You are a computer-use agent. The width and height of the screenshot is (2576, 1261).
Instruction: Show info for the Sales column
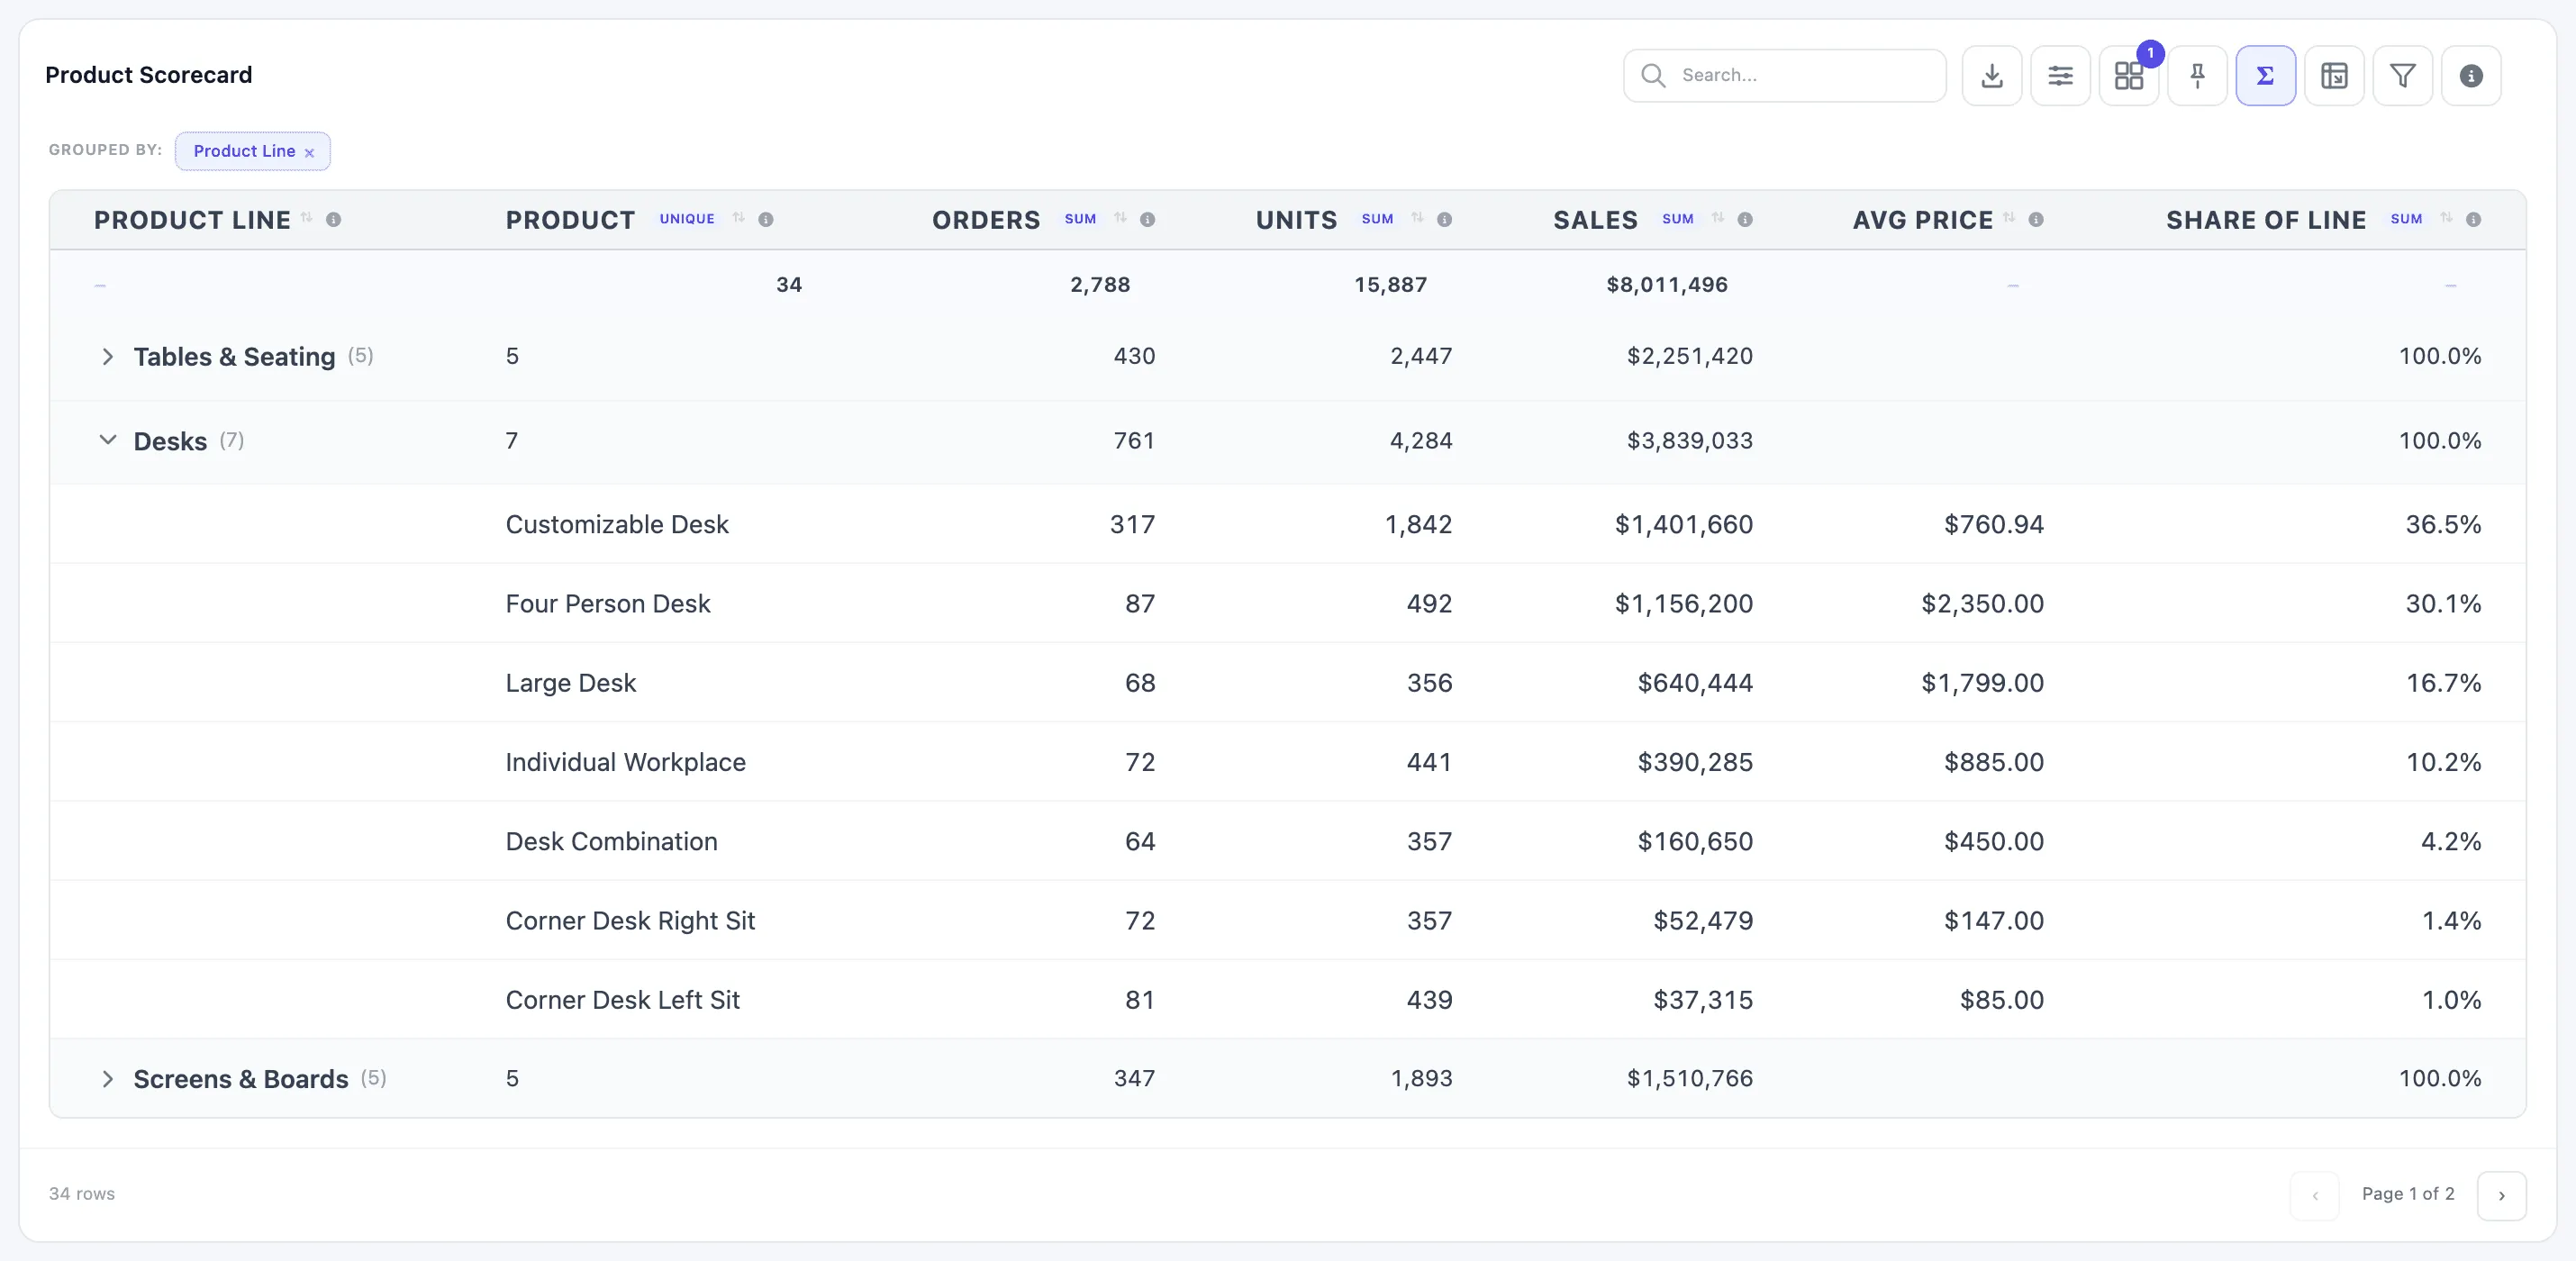(1745, 219)
